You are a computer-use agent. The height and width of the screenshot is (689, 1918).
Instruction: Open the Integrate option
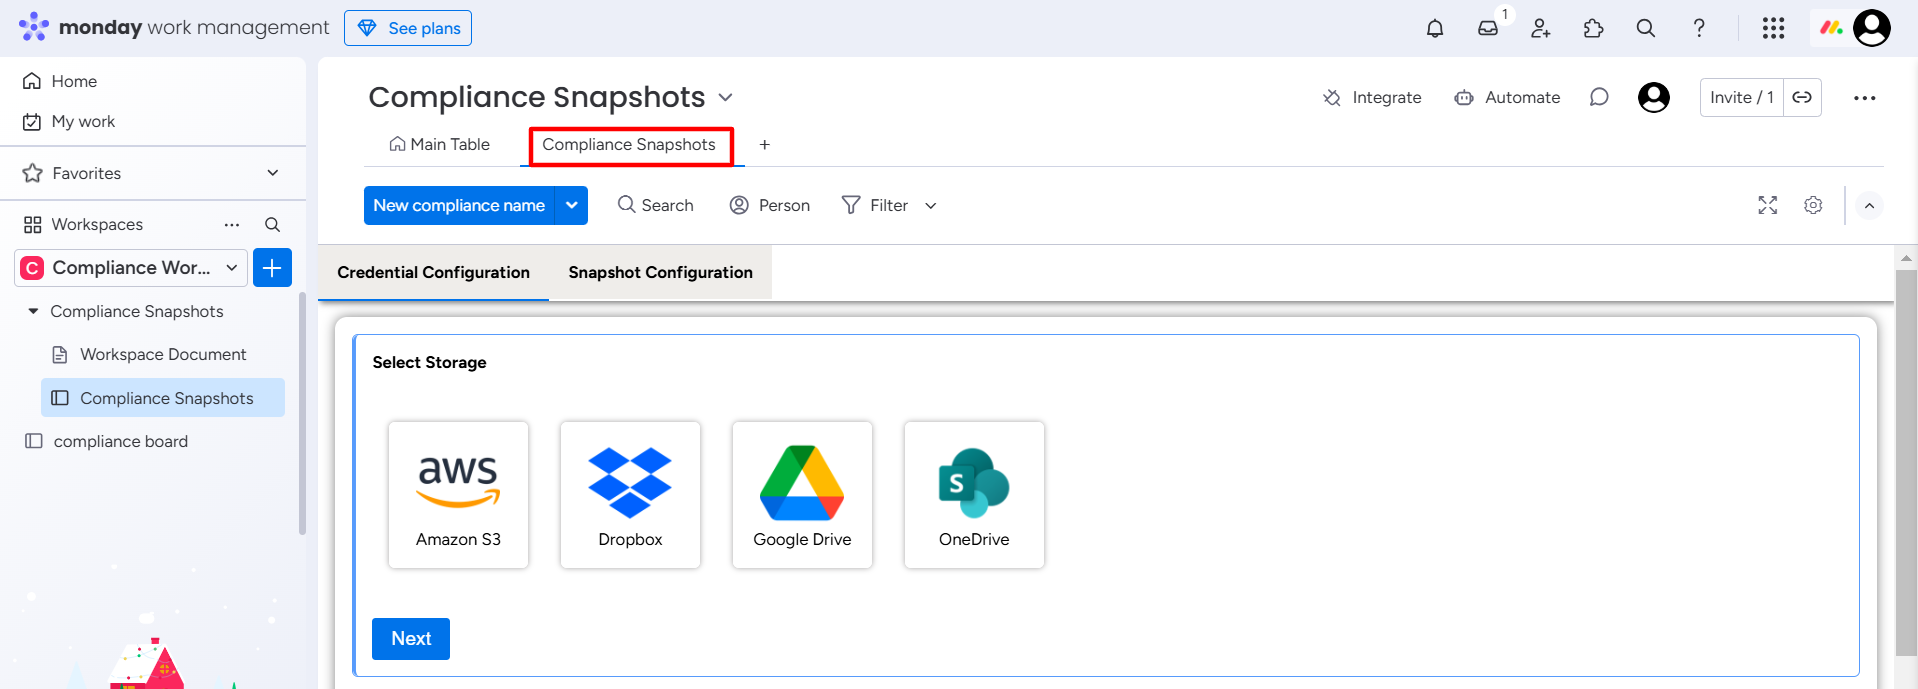[x=1372, y=97]
